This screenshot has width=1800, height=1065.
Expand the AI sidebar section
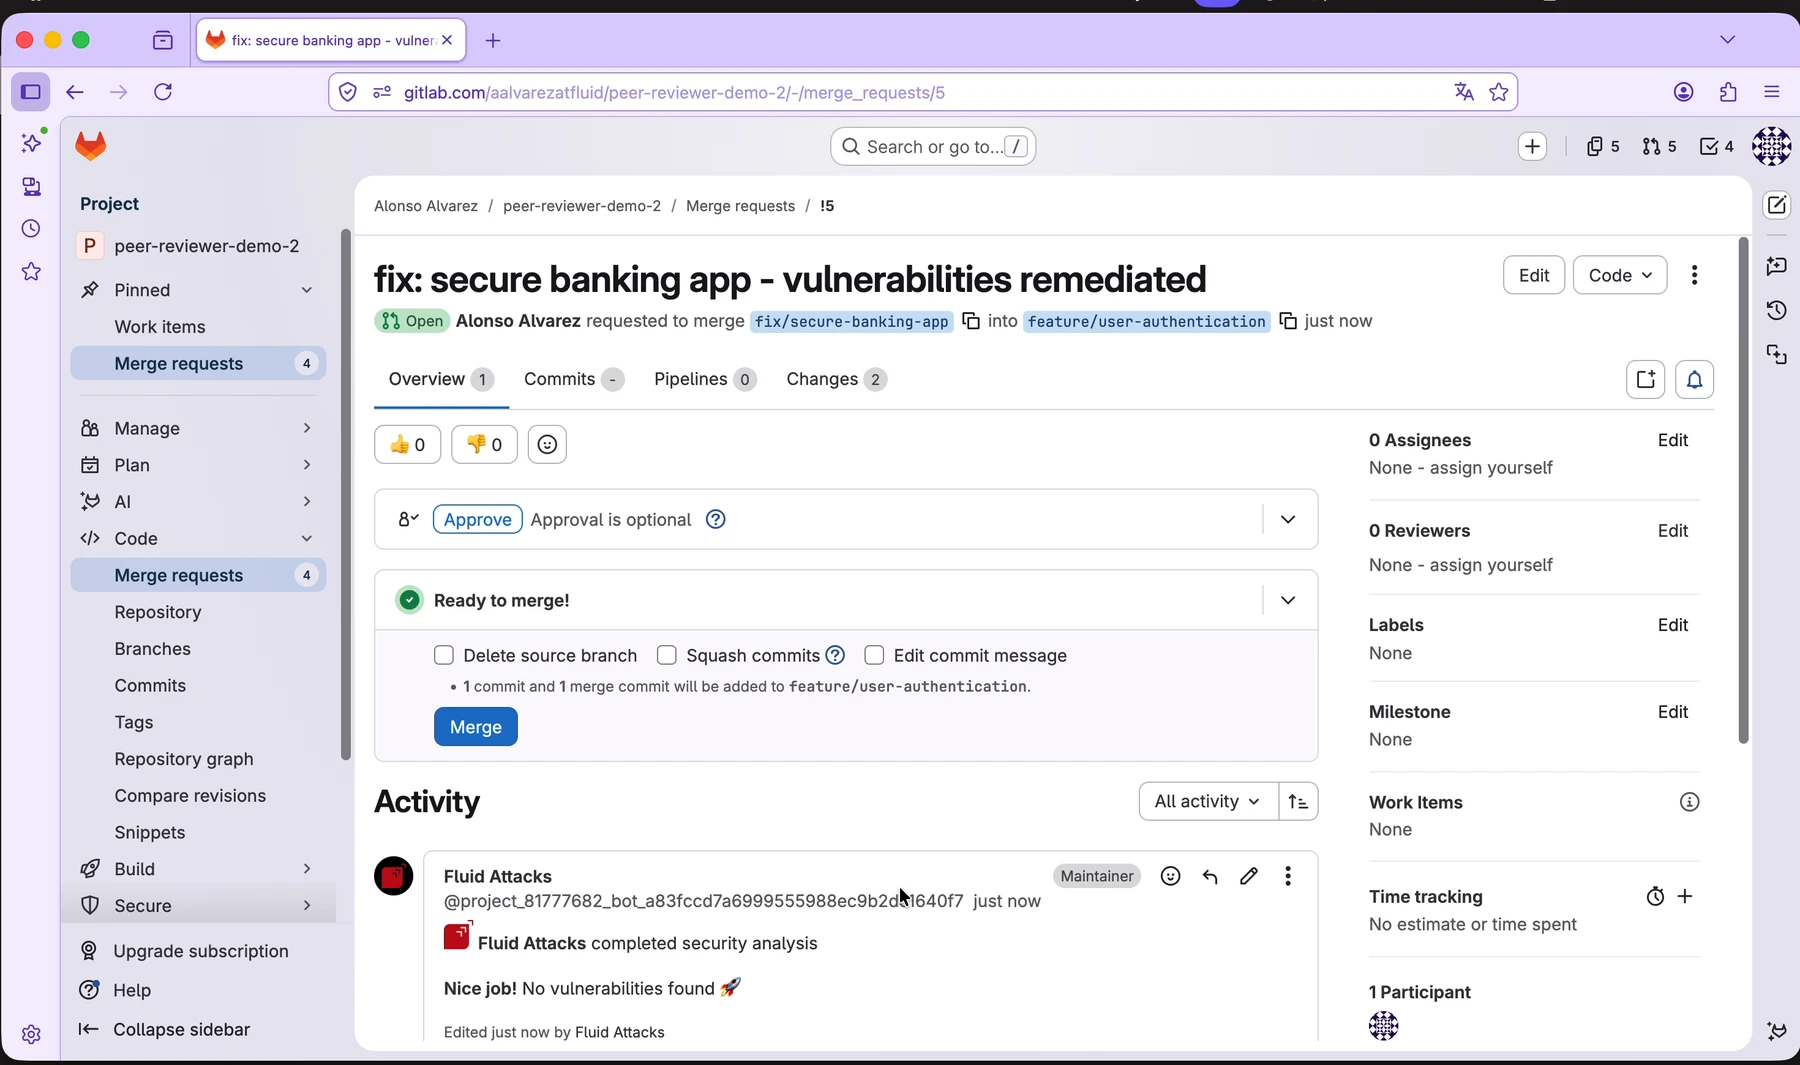tap(307, 501)
